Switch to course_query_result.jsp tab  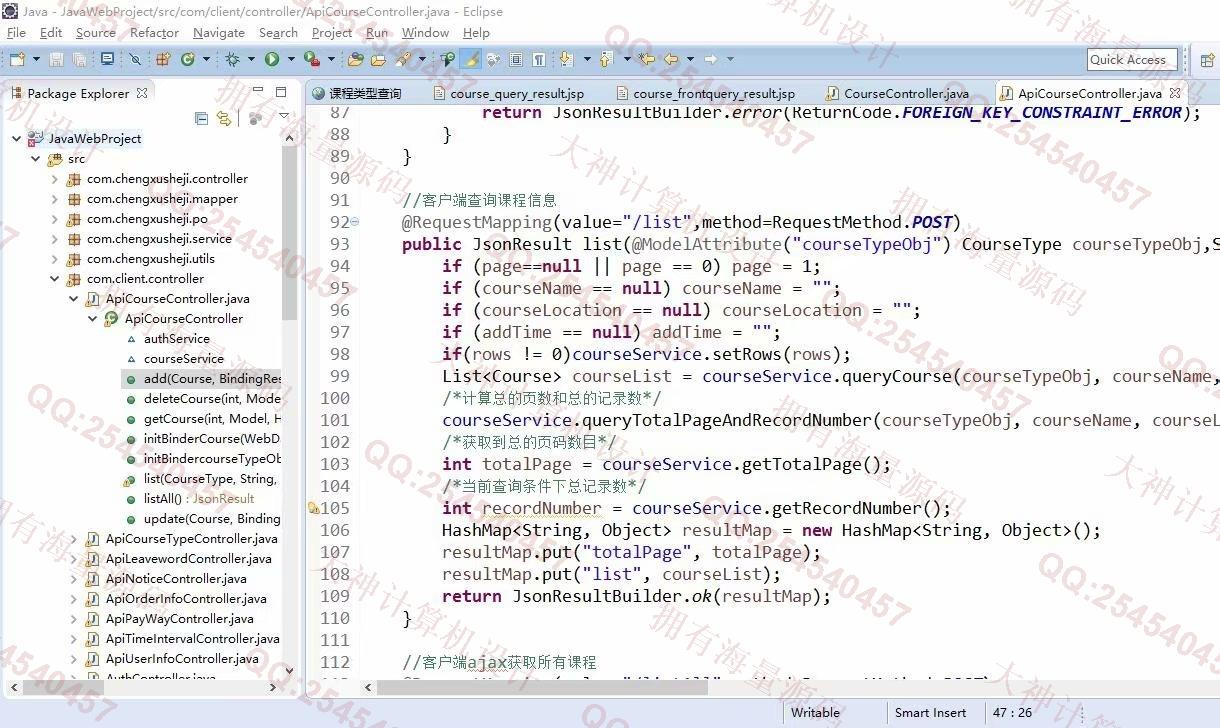[x=509, y=93]
